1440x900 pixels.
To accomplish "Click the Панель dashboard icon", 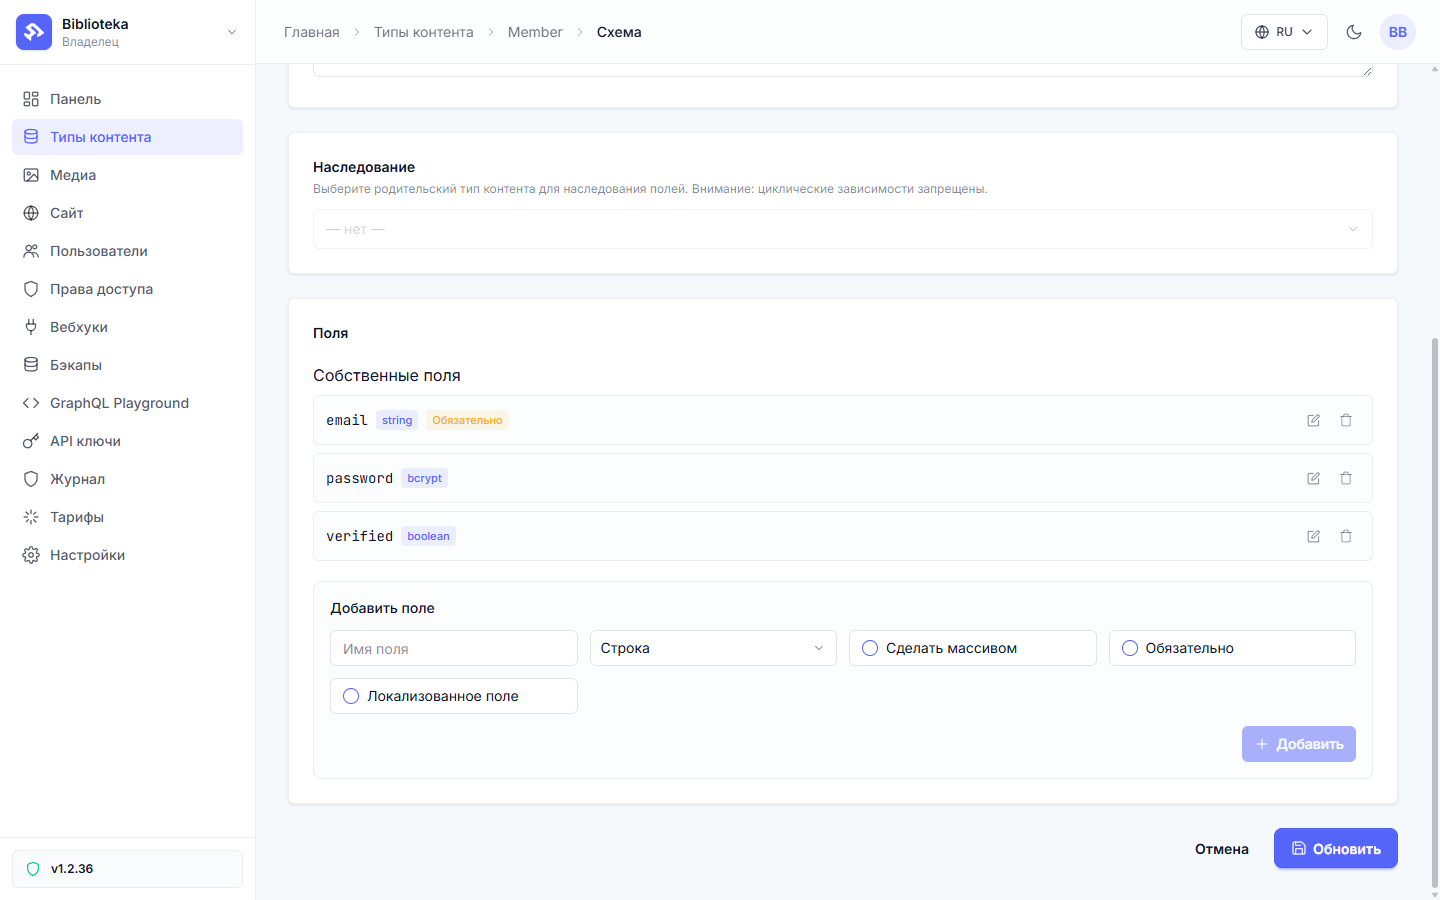I will click(31, 99).
